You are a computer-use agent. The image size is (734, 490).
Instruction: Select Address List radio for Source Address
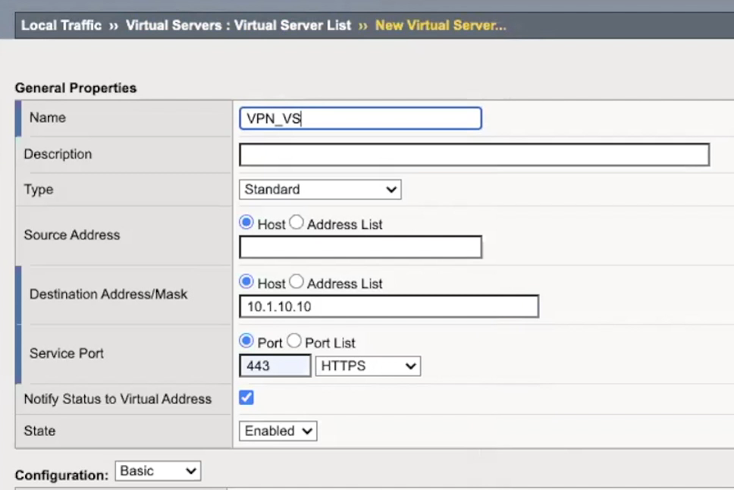[x=297, y=224]
